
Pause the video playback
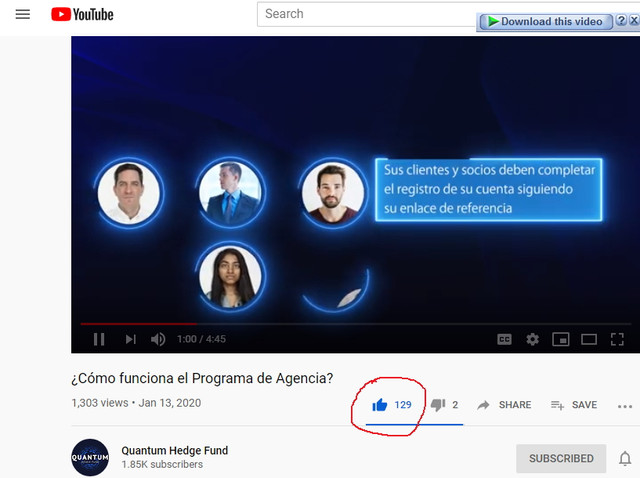pos(99,339)
